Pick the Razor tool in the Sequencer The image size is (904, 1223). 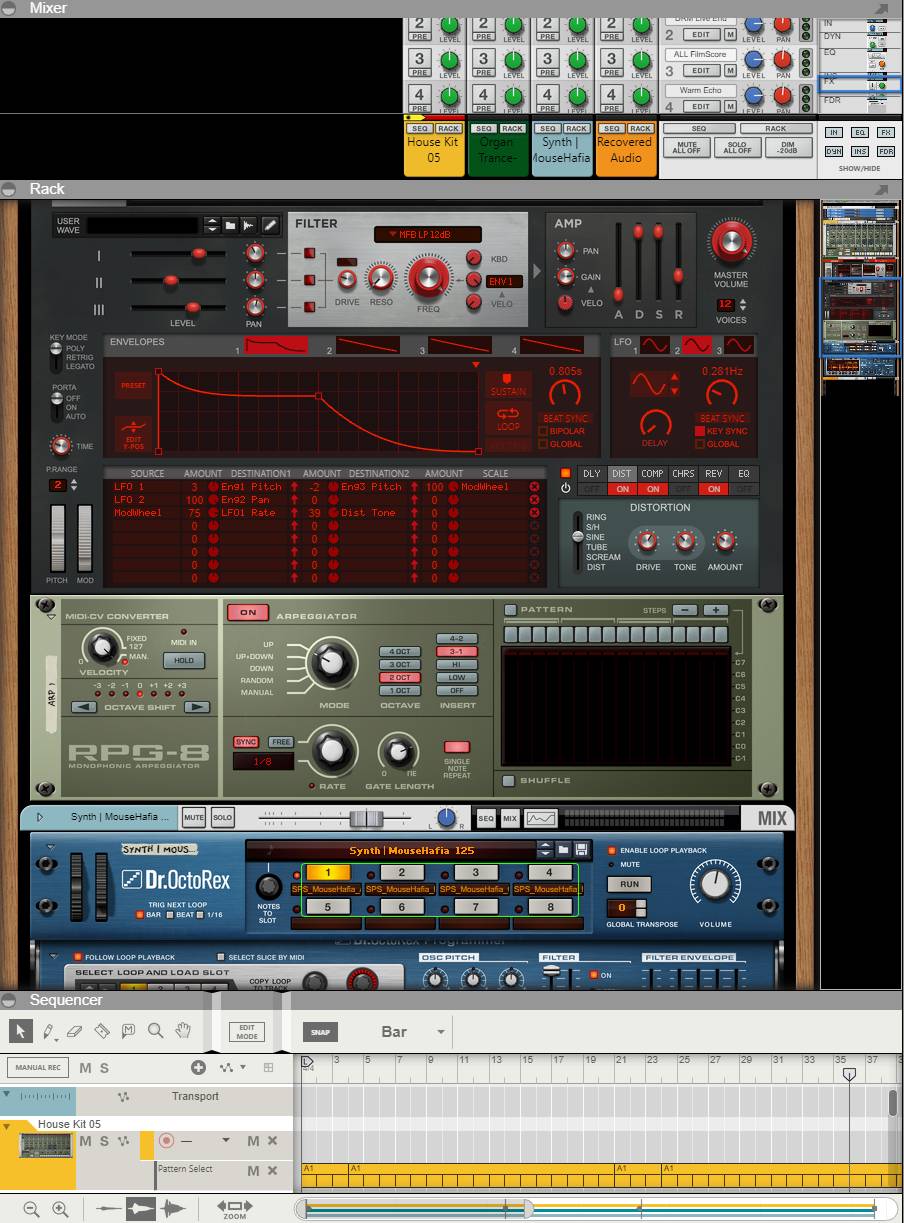[100, 1031]
